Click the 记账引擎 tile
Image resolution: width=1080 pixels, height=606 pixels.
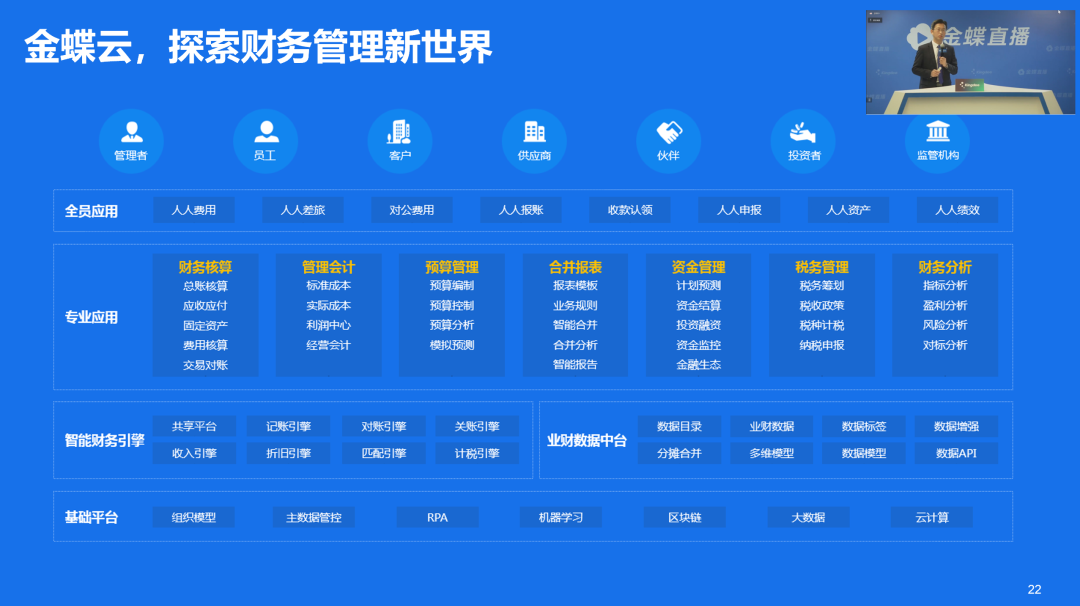pyautogui.click(x=289, y=426)
